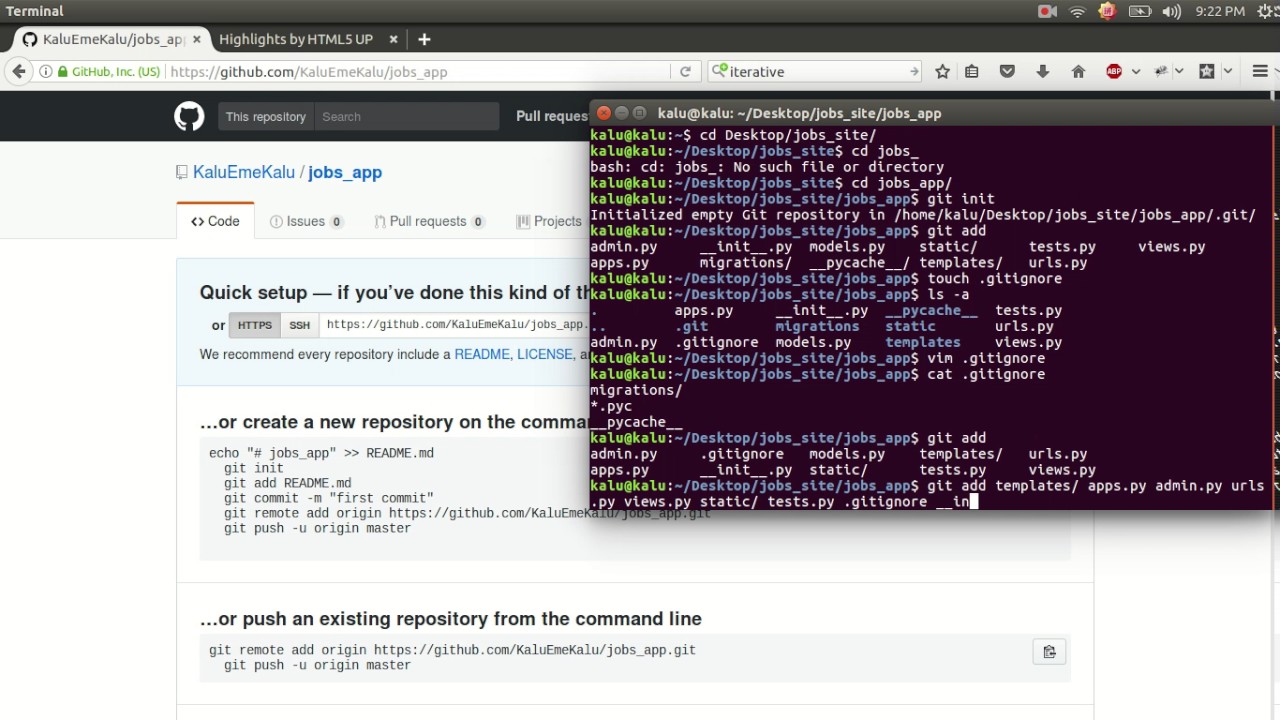Viewport: 1280px width, 720px height.
Task: Click the clone URL text field
Action: point(455,324)
